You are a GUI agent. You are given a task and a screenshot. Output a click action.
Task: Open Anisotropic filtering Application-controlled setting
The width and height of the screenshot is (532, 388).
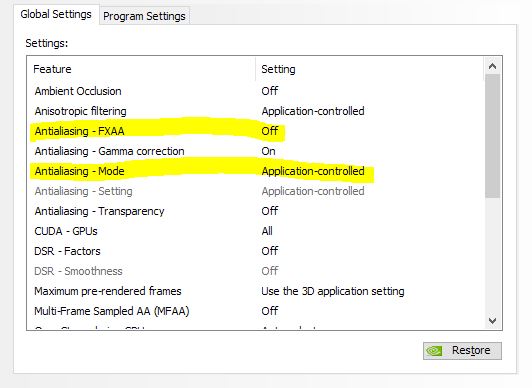pyautogui.click(x=313, y=111)
